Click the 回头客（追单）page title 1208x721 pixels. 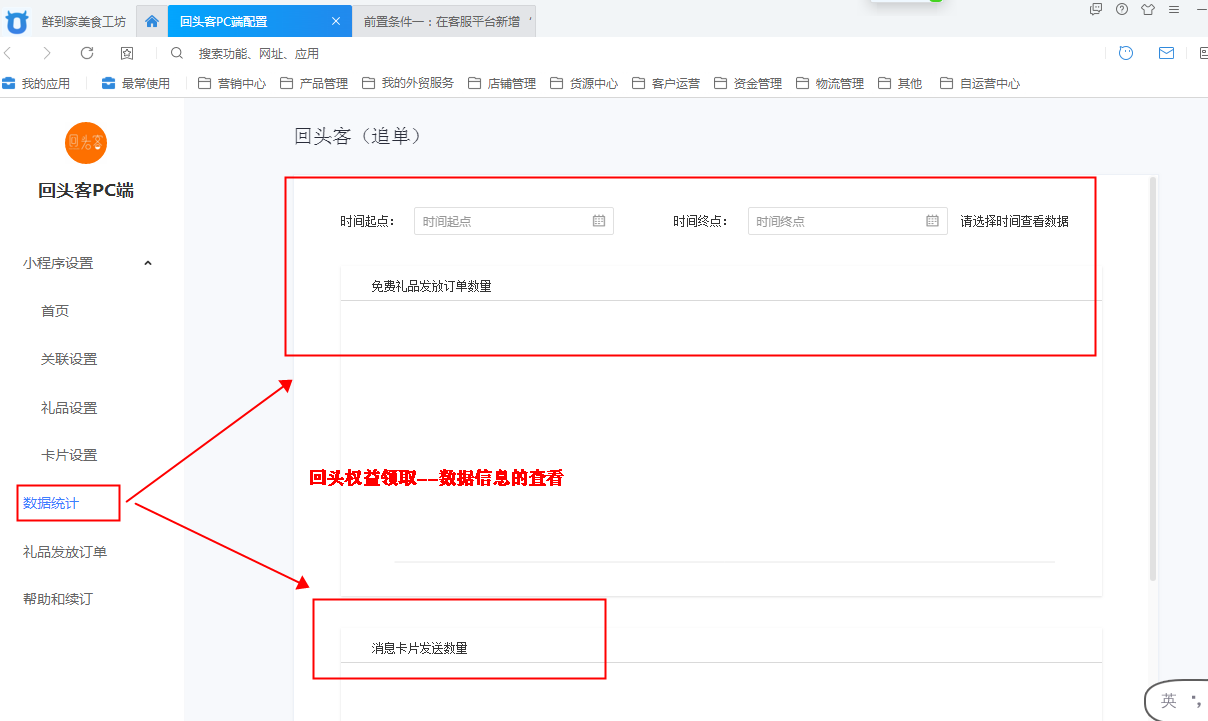coord(362,136)
